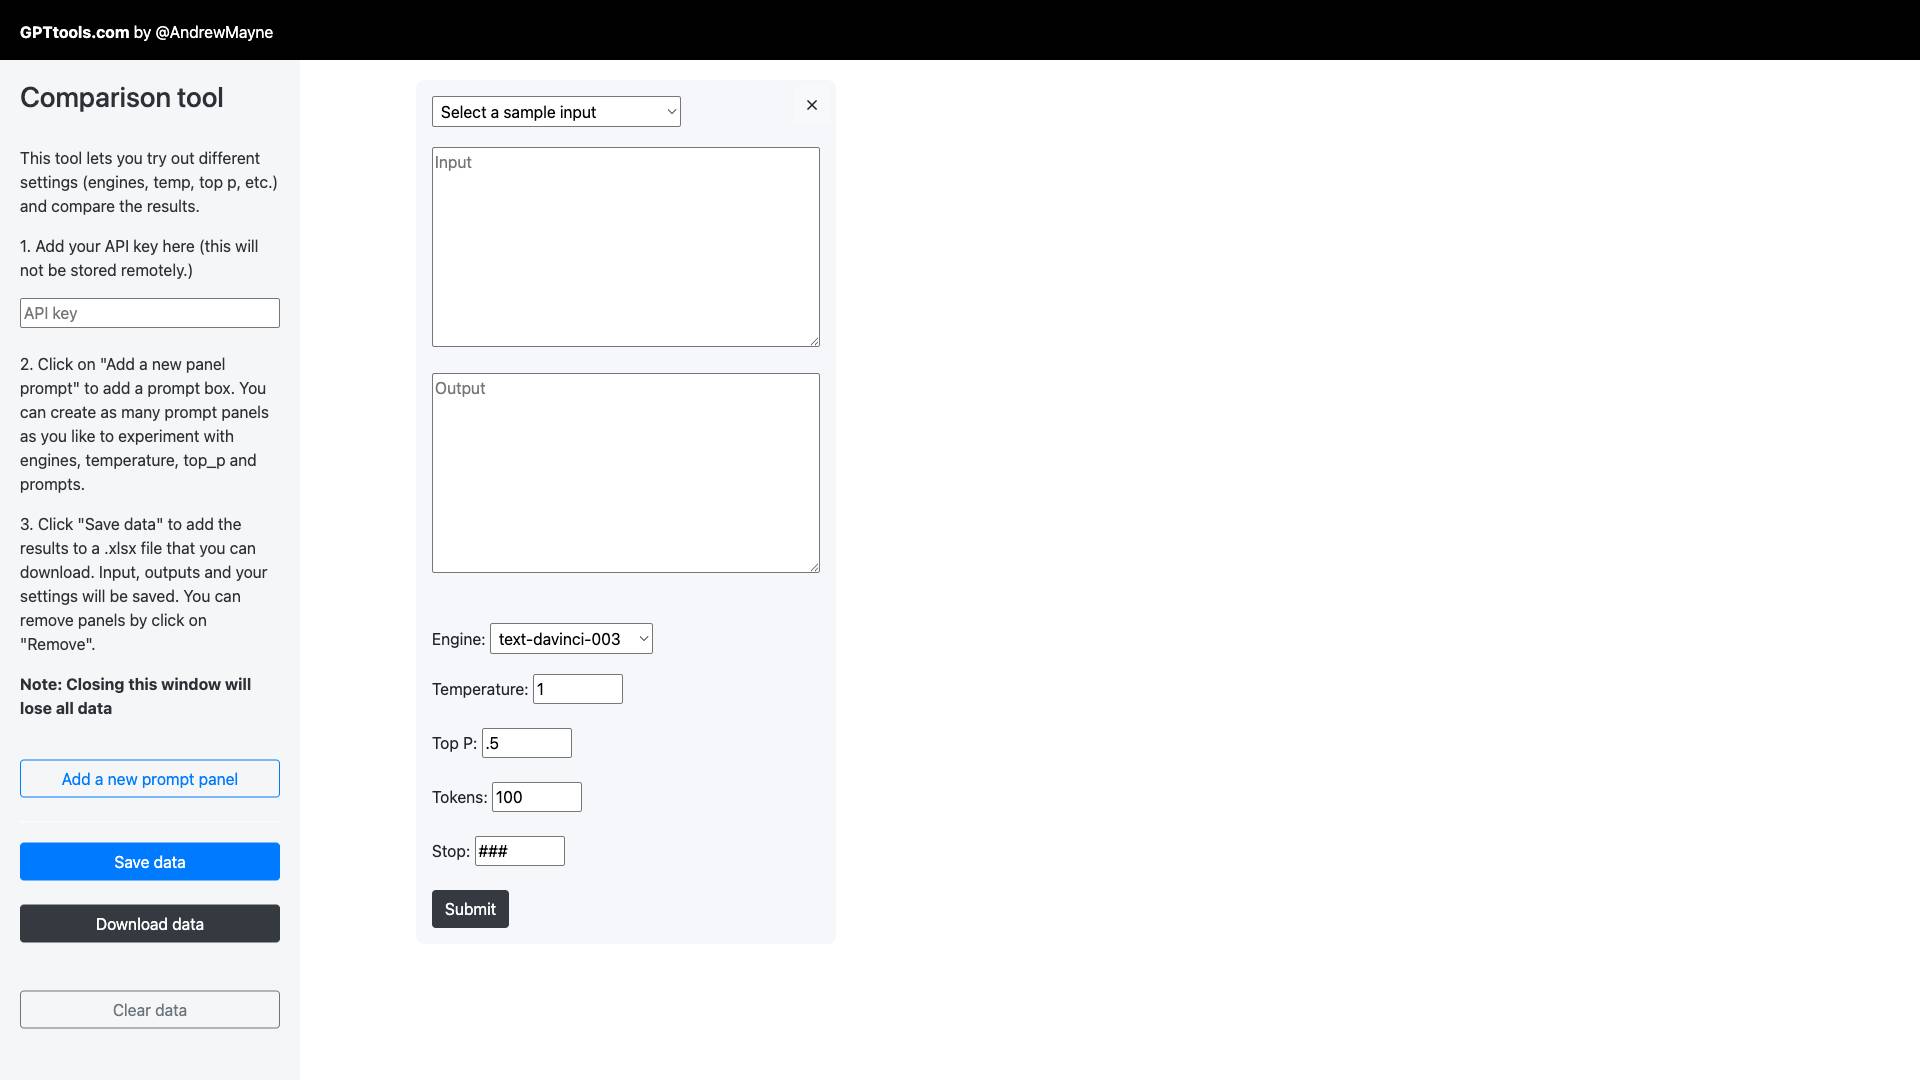The height and width of the screenshot is (1080, 1920).
Task: Focus the API key field
Action: [x=150, y=313]
